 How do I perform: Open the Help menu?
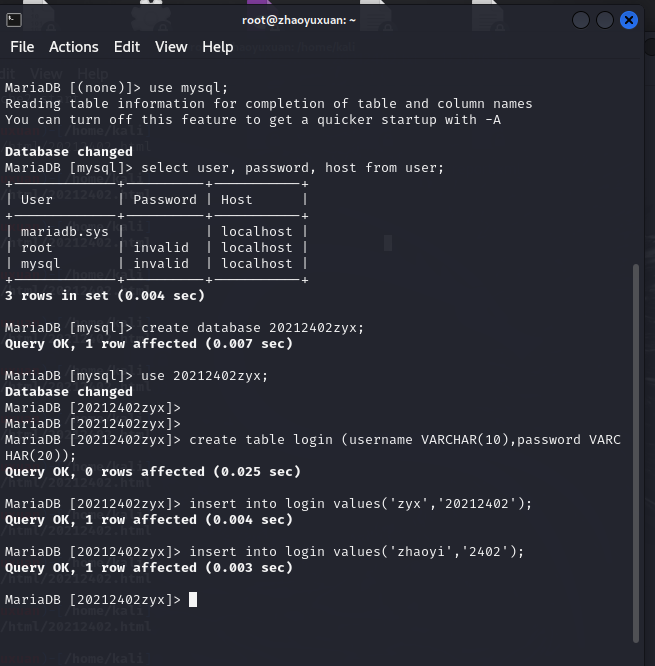(x=217, y=47)
